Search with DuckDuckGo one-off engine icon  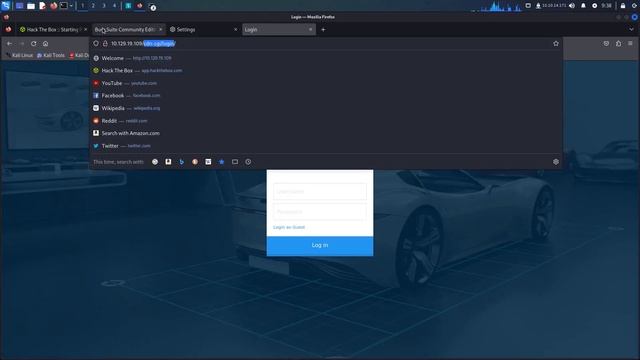[195, 162]
